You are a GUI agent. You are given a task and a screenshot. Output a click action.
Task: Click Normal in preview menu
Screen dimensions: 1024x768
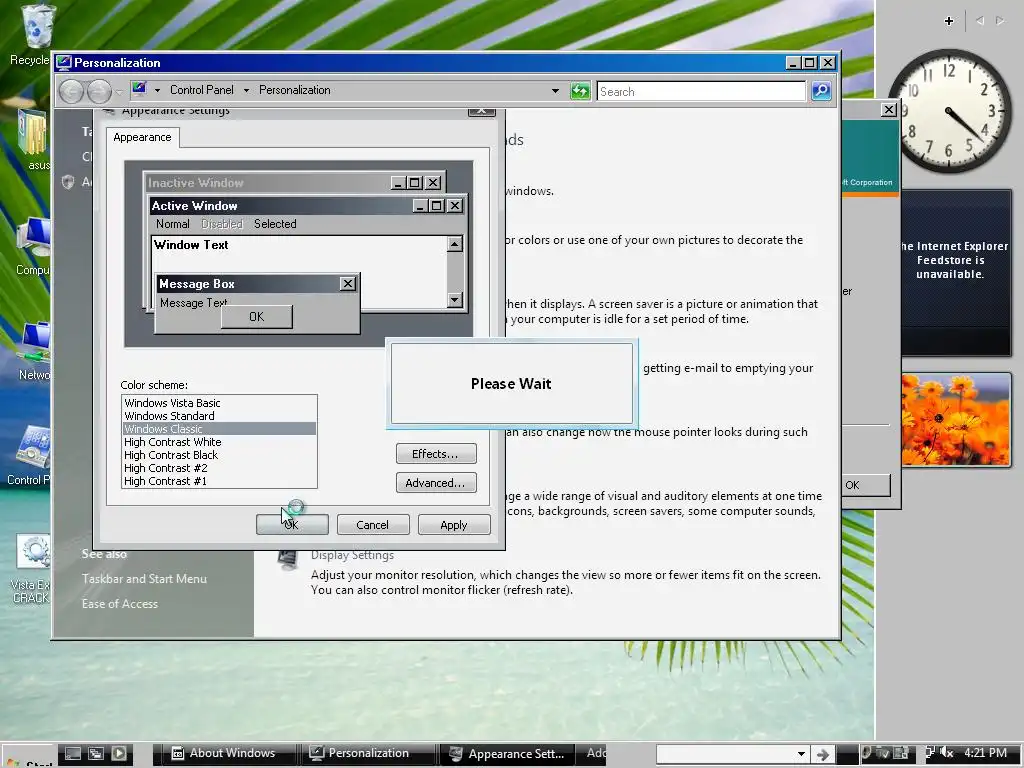pos(172,224)
